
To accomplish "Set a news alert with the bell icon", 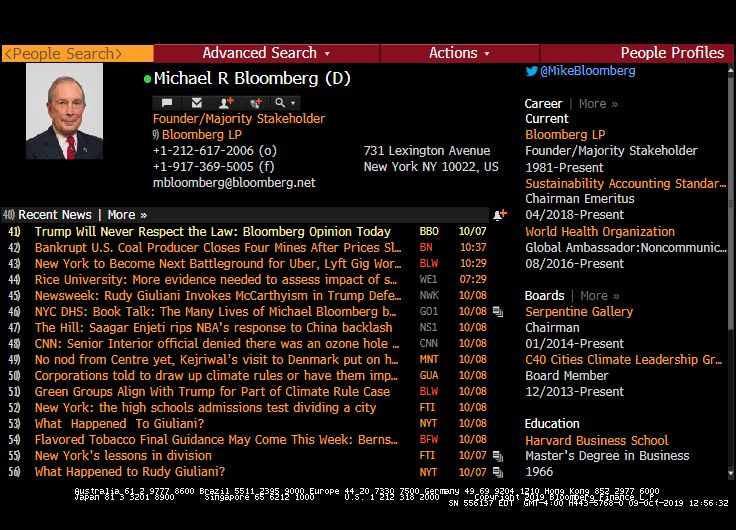I will coord(500,215).
